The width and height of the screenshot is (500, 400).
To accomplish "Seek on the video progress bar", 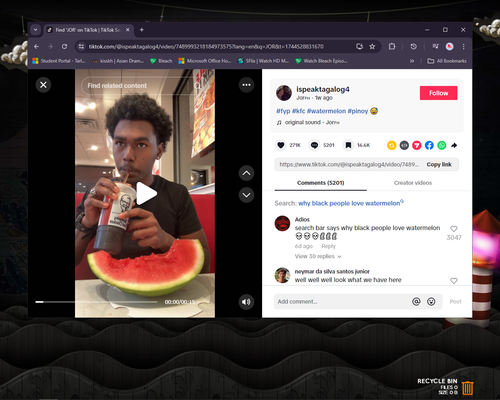I will coord(96,302).
